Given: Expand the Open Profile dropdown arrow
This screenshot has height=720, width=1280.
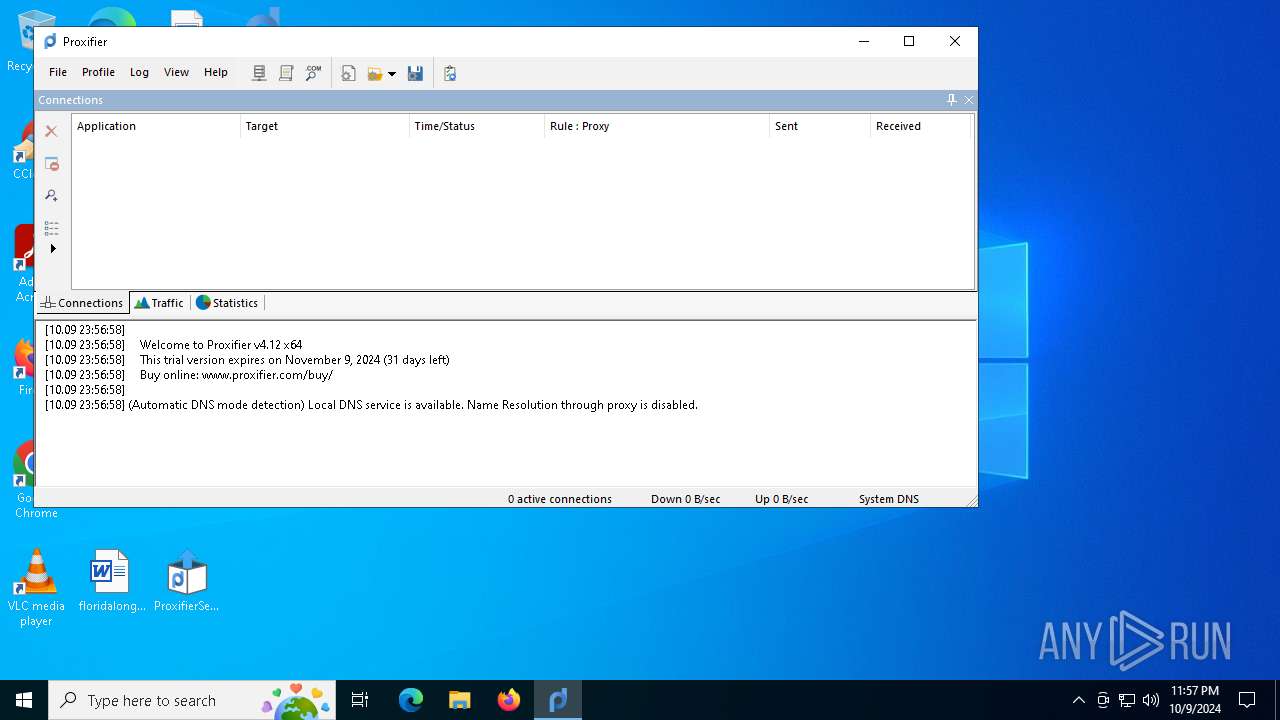Looking at the screenshot, I should pyautogui.click(x=392, y=73).
